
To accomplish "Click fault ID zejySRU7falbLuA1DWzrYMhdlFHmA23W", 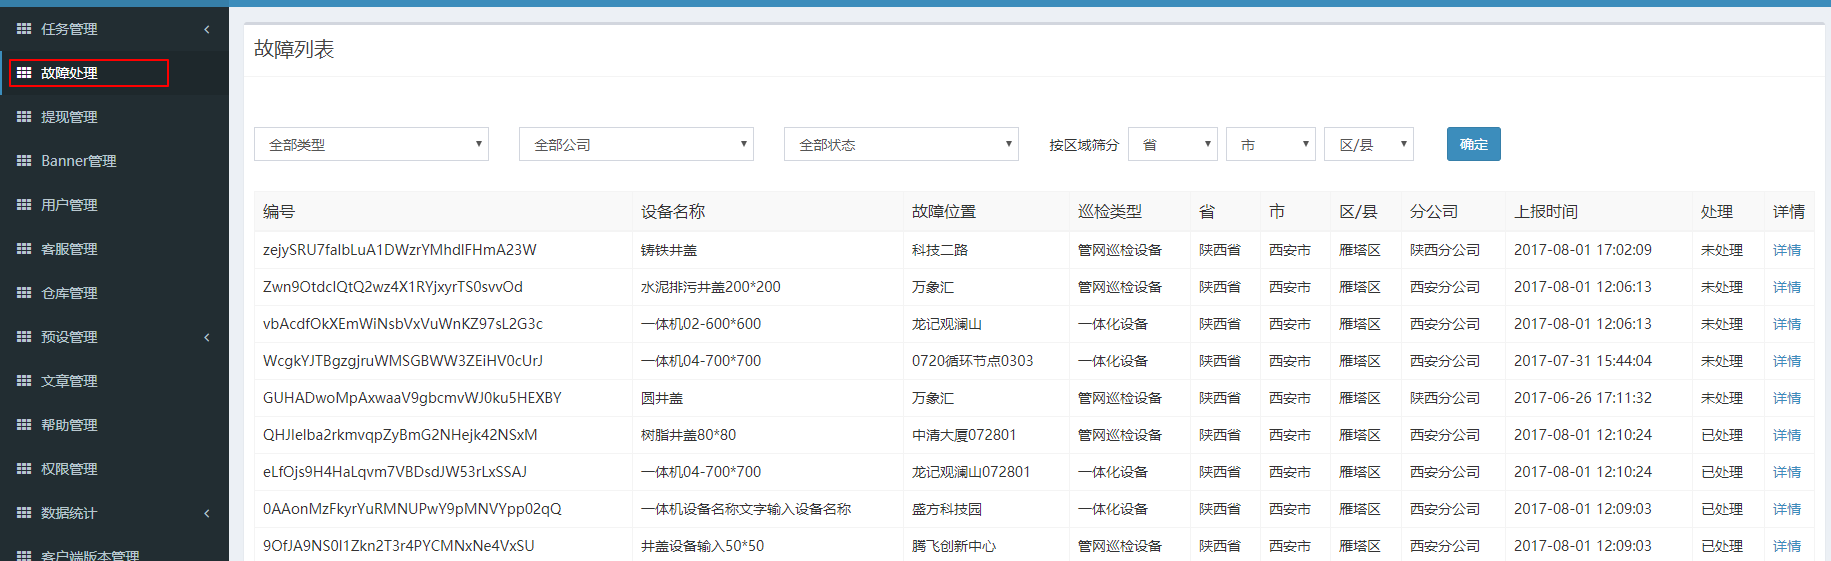I will pyautogui.click(x=400, y=250).
